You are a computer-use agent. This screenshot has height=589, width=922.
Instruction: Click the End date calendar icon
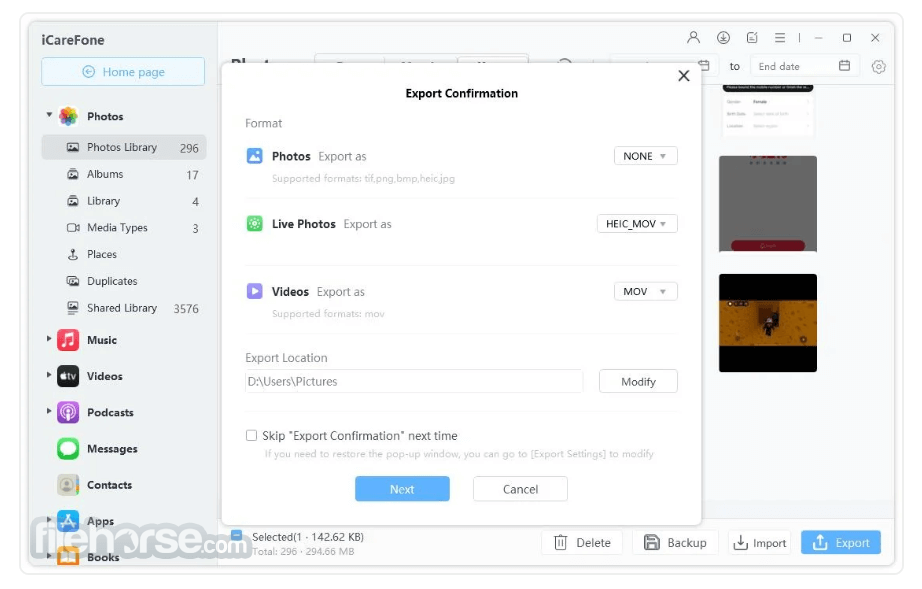pyautogui.click(x=844, y=66)
